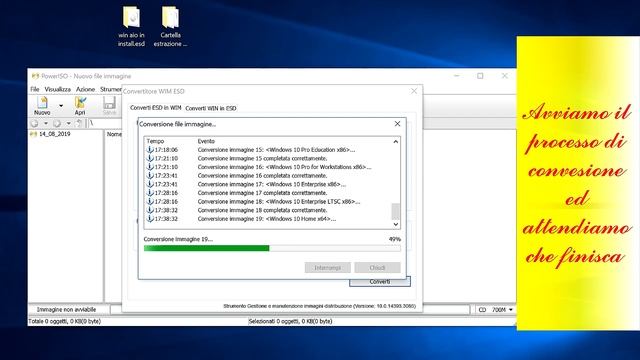The height and width of the screenshot is (360, 640).
Task: Click the 'Totale 0 oggetti' status bar text
Action: tap(64, 321)
